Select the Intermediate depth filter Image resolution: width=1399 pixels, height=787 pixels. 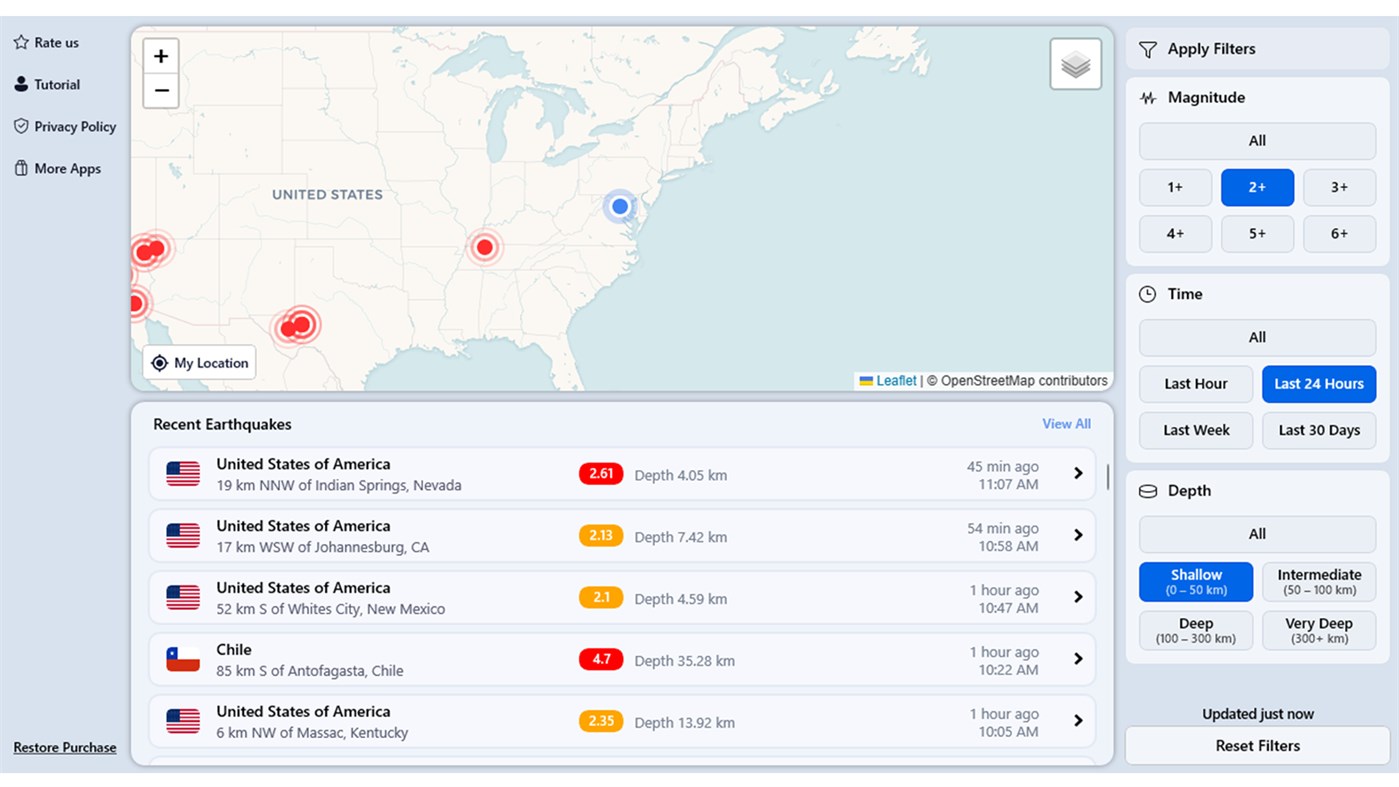(1319, 582)
